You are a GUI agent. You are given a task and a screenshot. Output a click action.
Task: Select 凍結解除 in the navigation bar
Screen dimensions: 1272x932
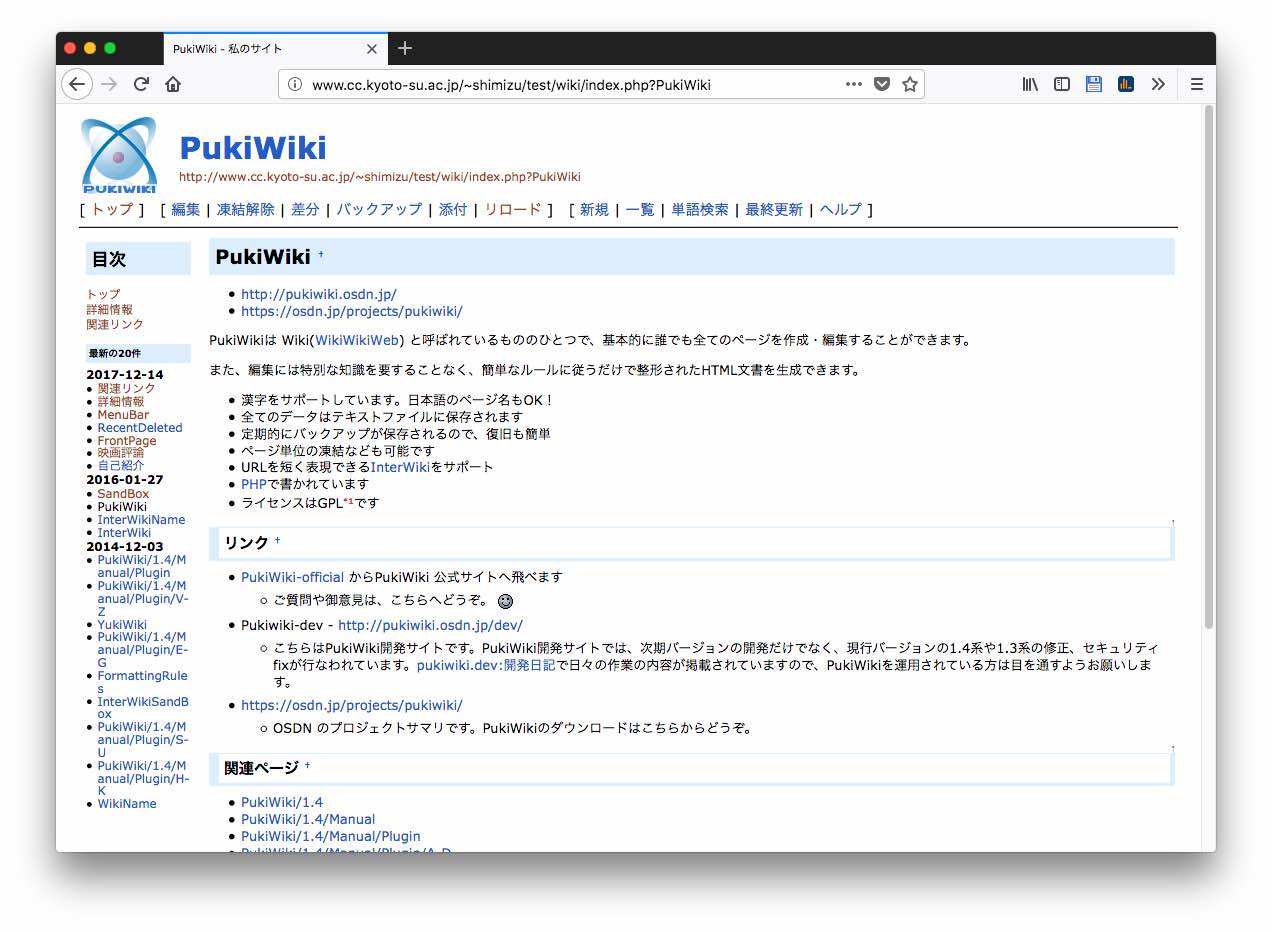[245, 209]
